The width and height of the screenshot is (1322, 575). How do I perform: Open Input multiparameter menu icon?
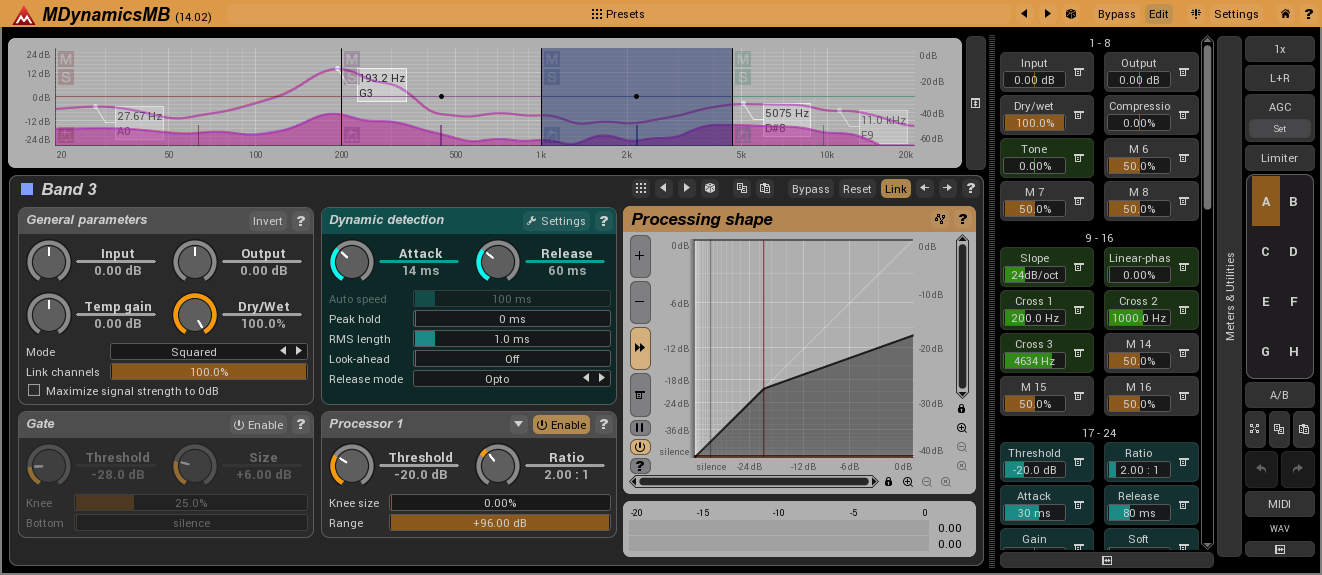[1079, 72]
